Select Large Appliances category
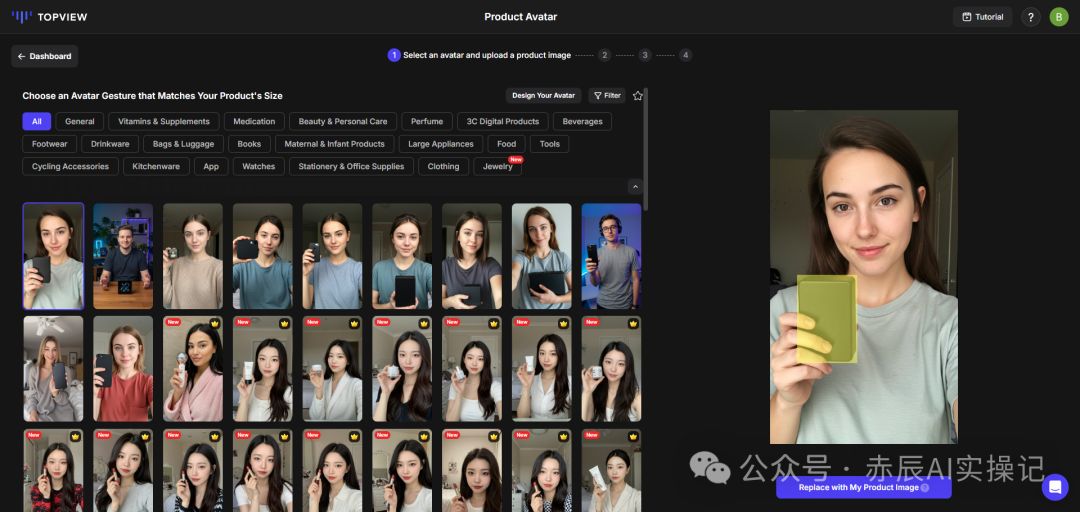 [441, 144]
